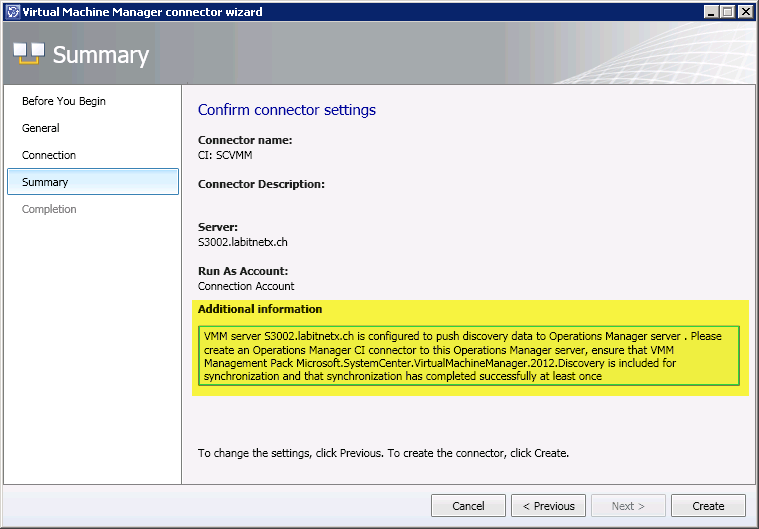This screenshot has height=529, width=759.
Task: Click the Completion step in the sidebar
Action: click(x=49, y=209)
